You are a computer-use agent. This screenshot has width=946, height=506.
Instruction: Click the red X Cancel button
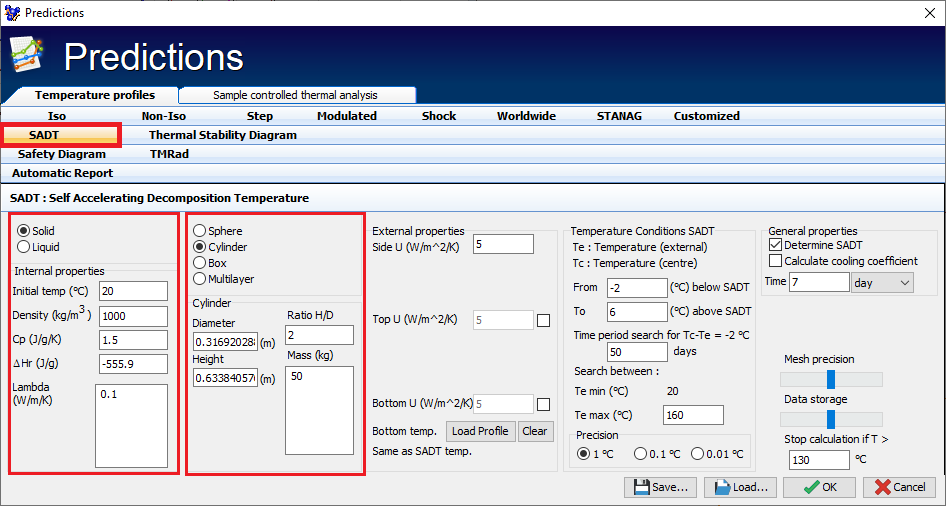(898, 487)
